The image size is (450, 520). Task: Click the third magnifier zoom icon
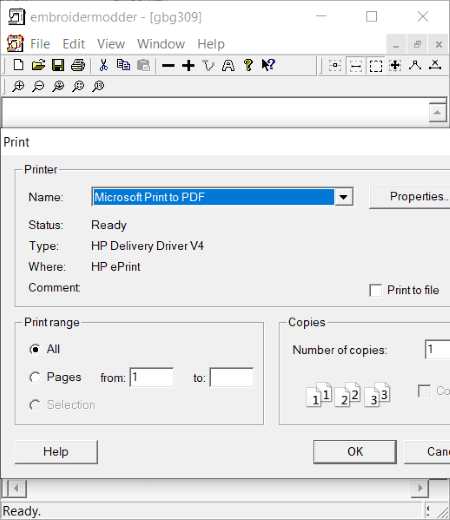click(x=58, y=86)
